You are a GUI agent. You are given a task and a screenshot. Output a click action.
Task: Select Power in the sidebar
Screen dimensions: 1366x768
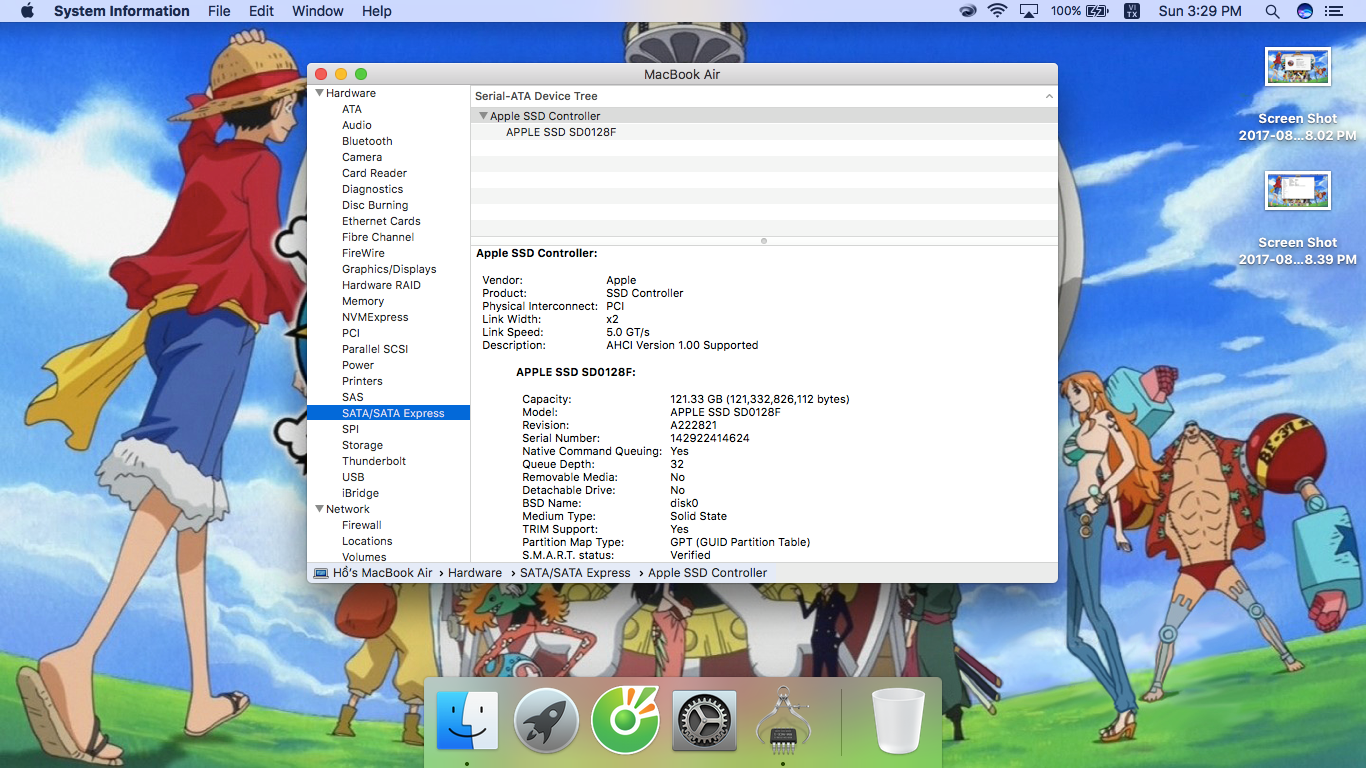click(358, 365)
